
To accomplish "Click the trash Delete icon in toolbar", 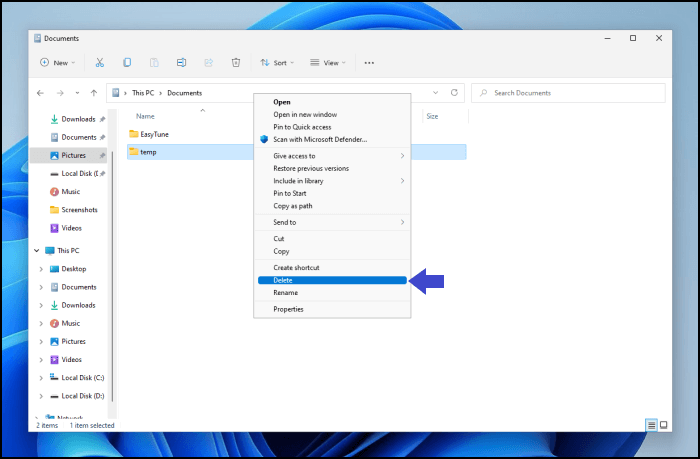I will pos(236,62).
